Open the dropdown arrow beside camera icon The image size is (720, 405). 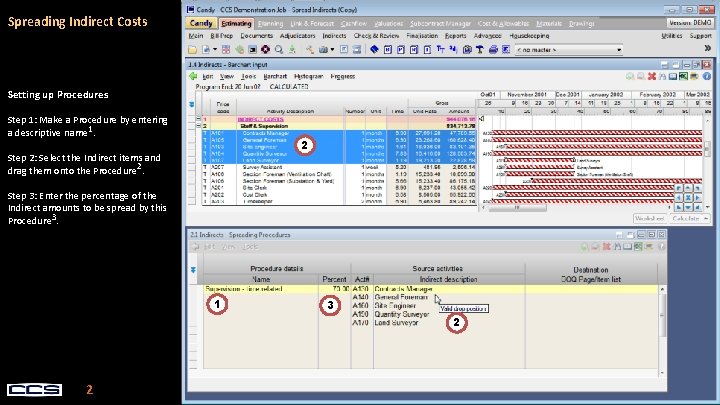[332, 50]
